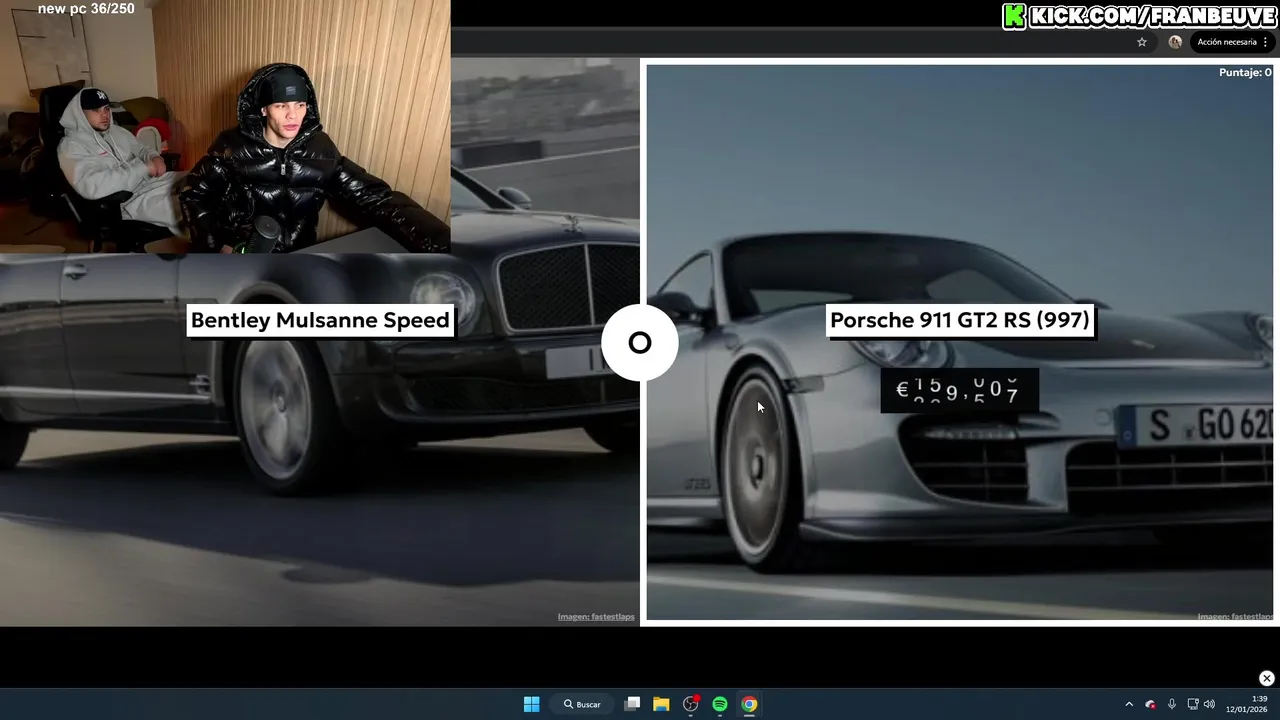This screenshot has height=720, width=1280.
Task: Open the clock showing 1:39 12/01/2026
Action: pos(1248,704)
